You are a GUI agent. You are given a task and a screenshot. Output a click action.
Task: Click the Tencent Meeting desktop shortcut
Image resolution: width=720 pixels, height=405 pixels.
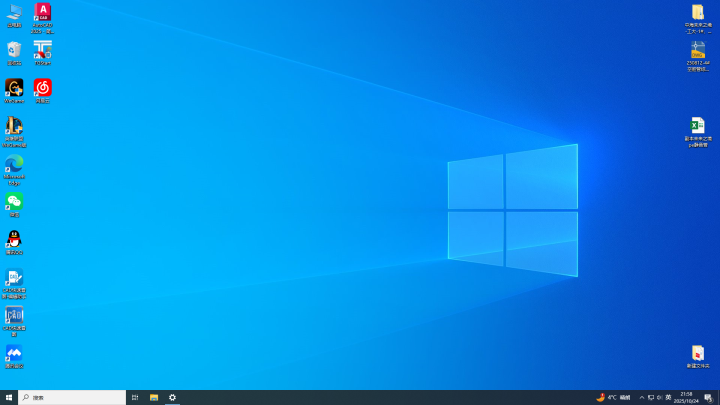tap(14, 356)
